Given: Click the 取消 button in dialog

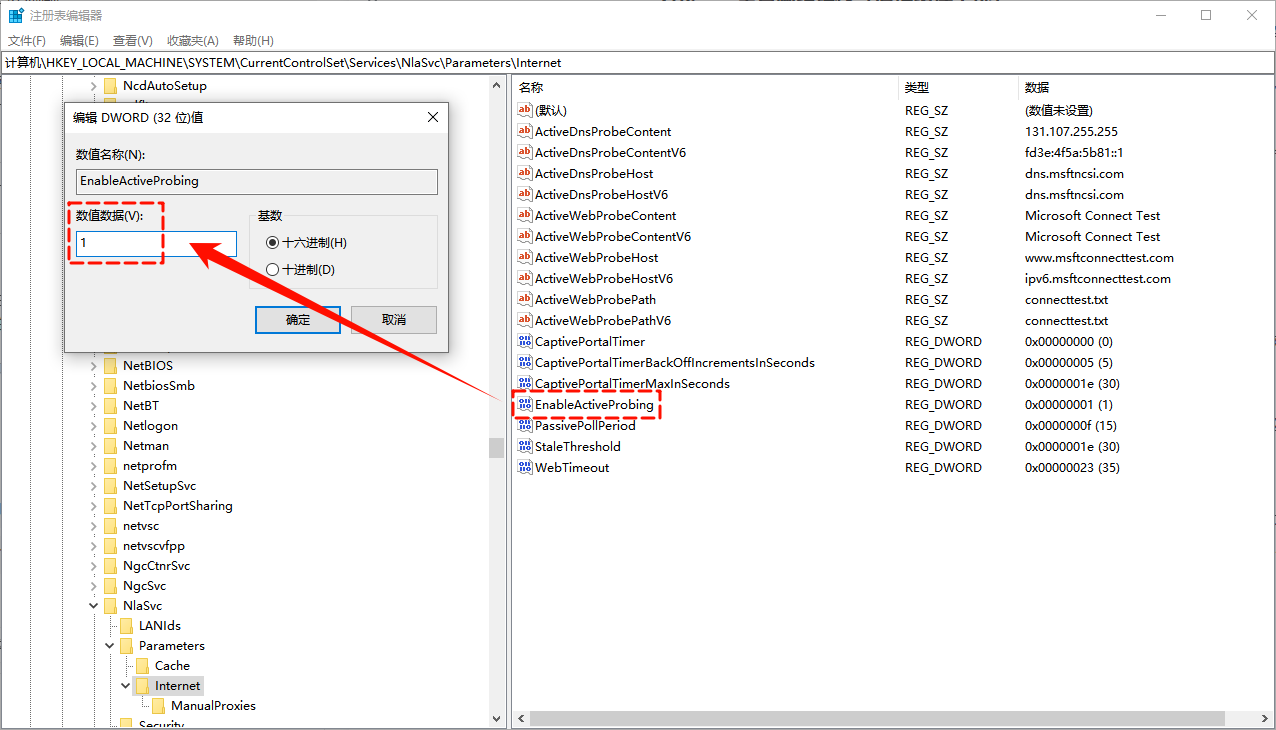Looking at the screenshot, I should tap(394, 320).
